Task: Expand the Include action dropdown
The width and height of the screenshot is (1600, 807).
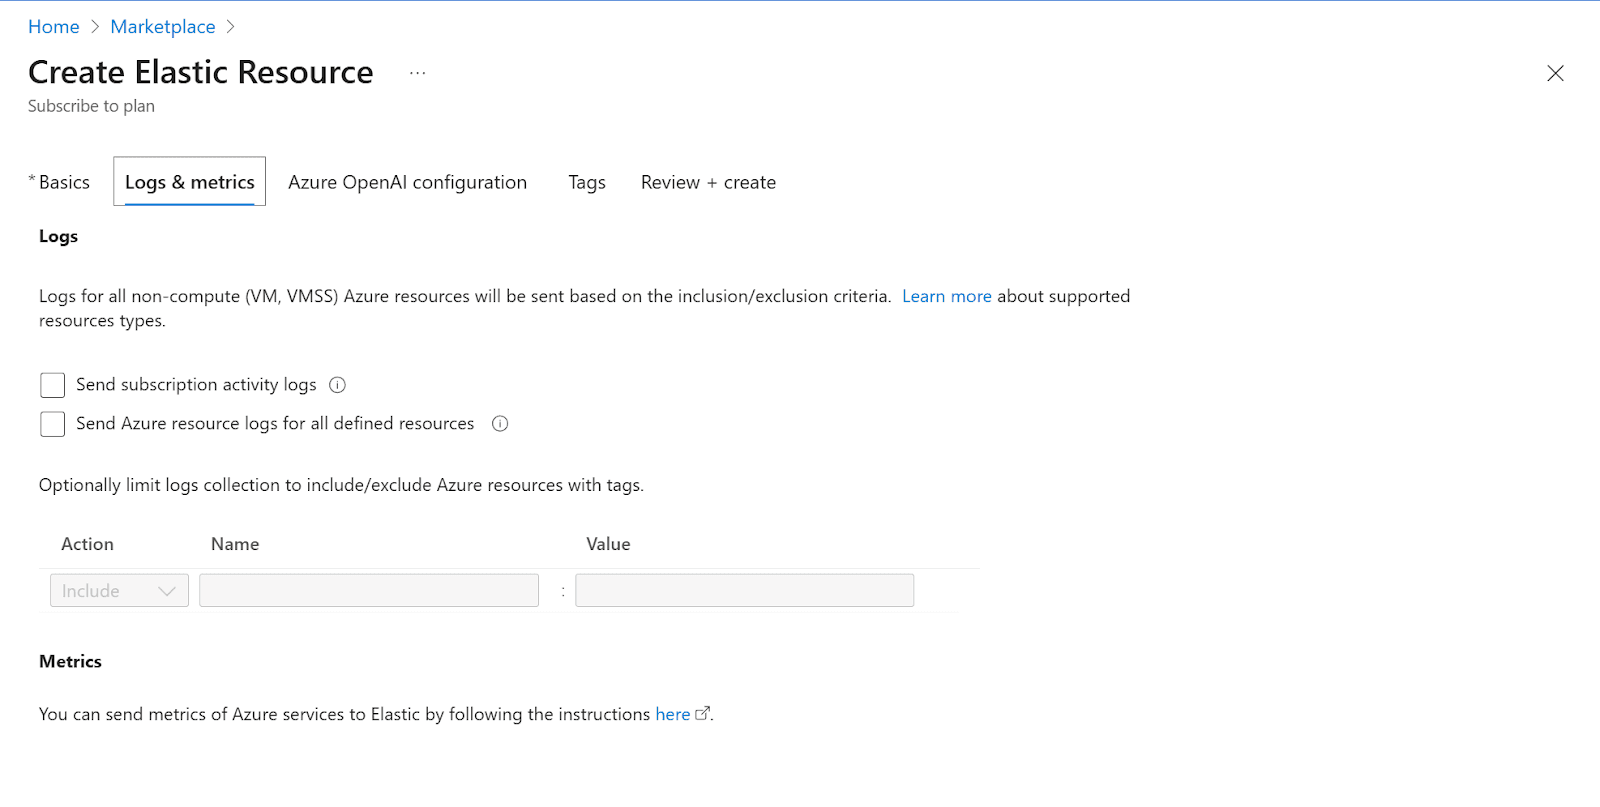Action: [x=118, y=591]
